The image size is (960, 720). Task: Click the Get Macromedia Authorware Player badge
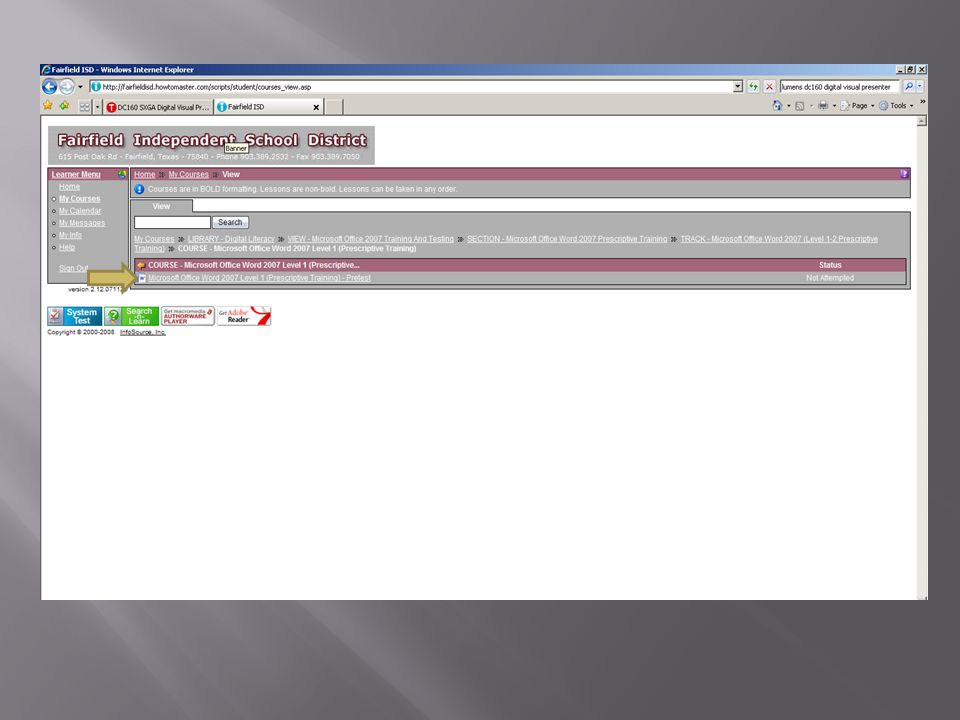(187, 316)
